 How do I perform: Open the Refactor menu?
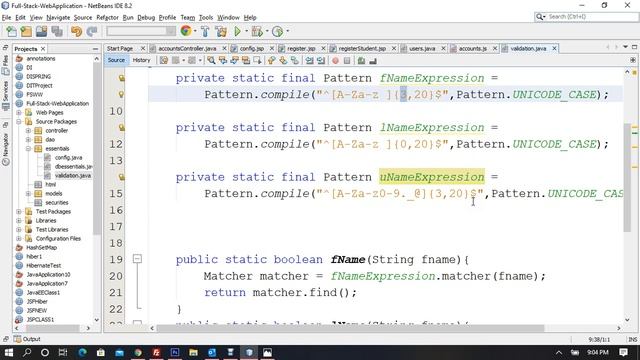click(107, 18)
